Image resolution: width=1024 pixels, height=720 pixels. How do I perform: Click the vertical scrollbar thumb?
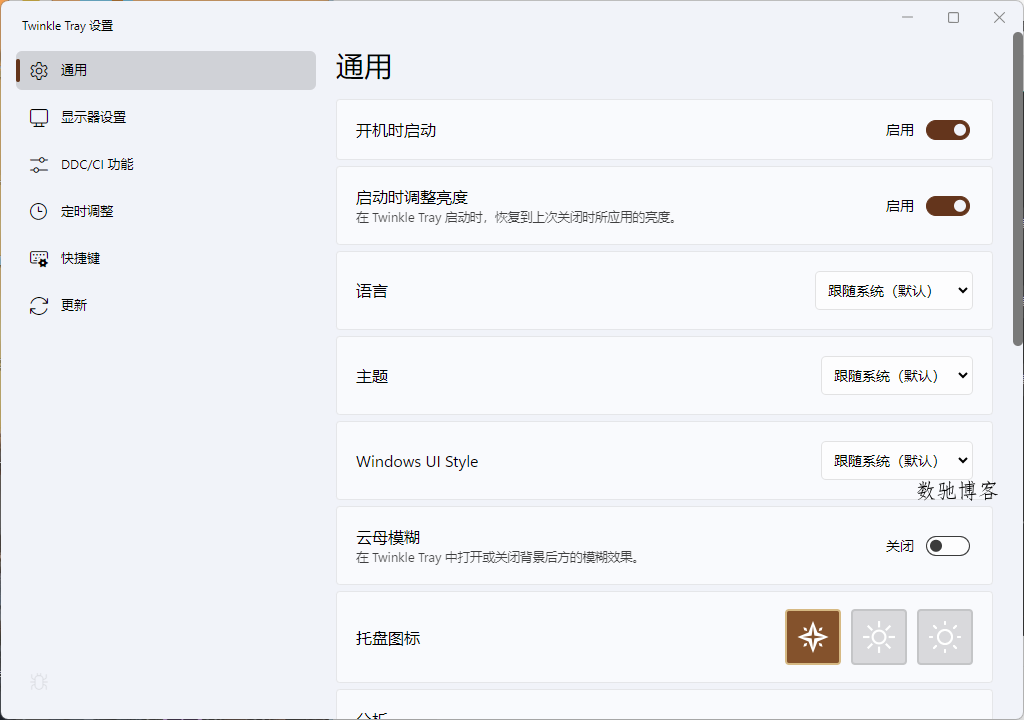[1017, 188]
